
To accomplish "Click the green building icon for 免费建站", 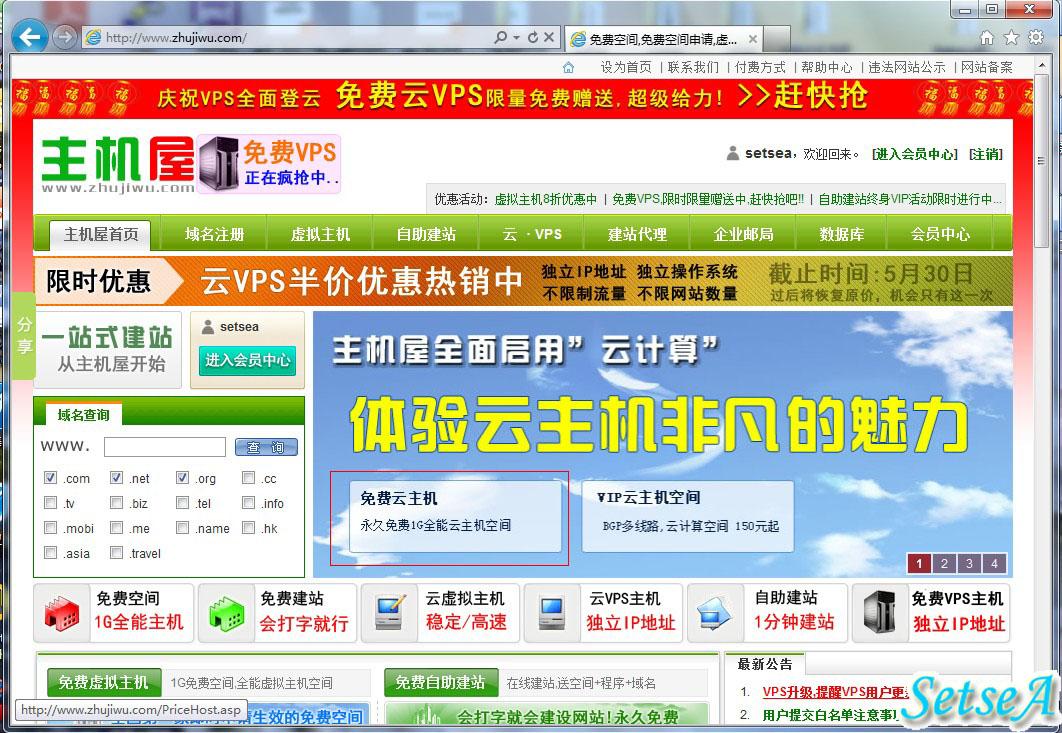I will tap(226, 613).
